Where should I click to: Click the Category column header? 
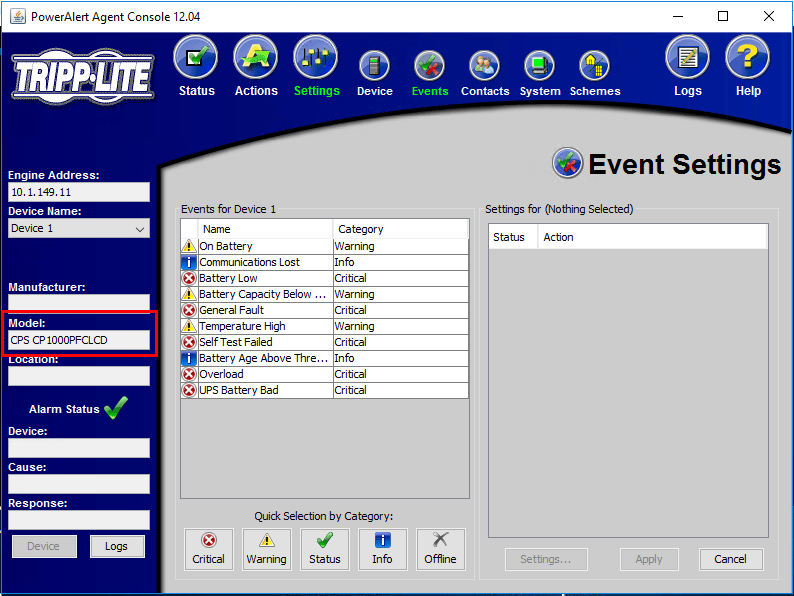tap(400, 229)
